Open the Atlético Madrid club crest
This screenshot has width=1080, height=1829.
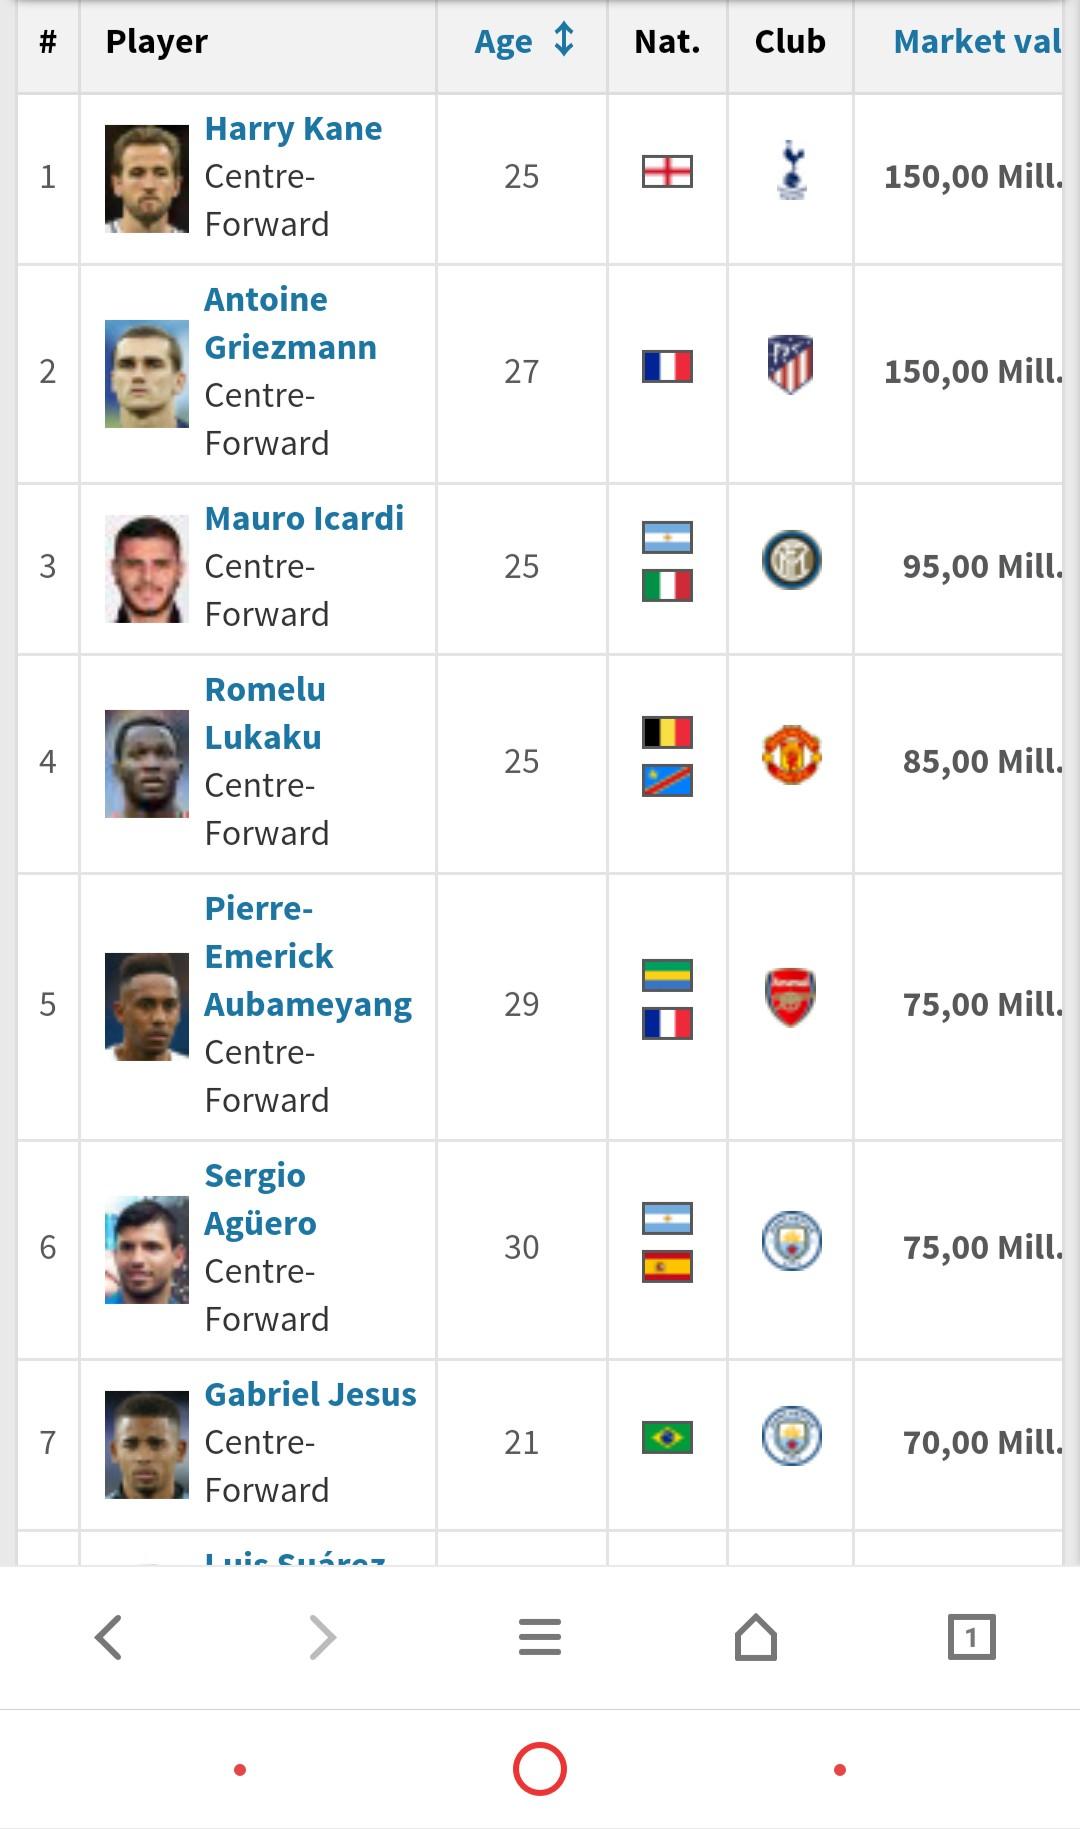pos(790,364)
